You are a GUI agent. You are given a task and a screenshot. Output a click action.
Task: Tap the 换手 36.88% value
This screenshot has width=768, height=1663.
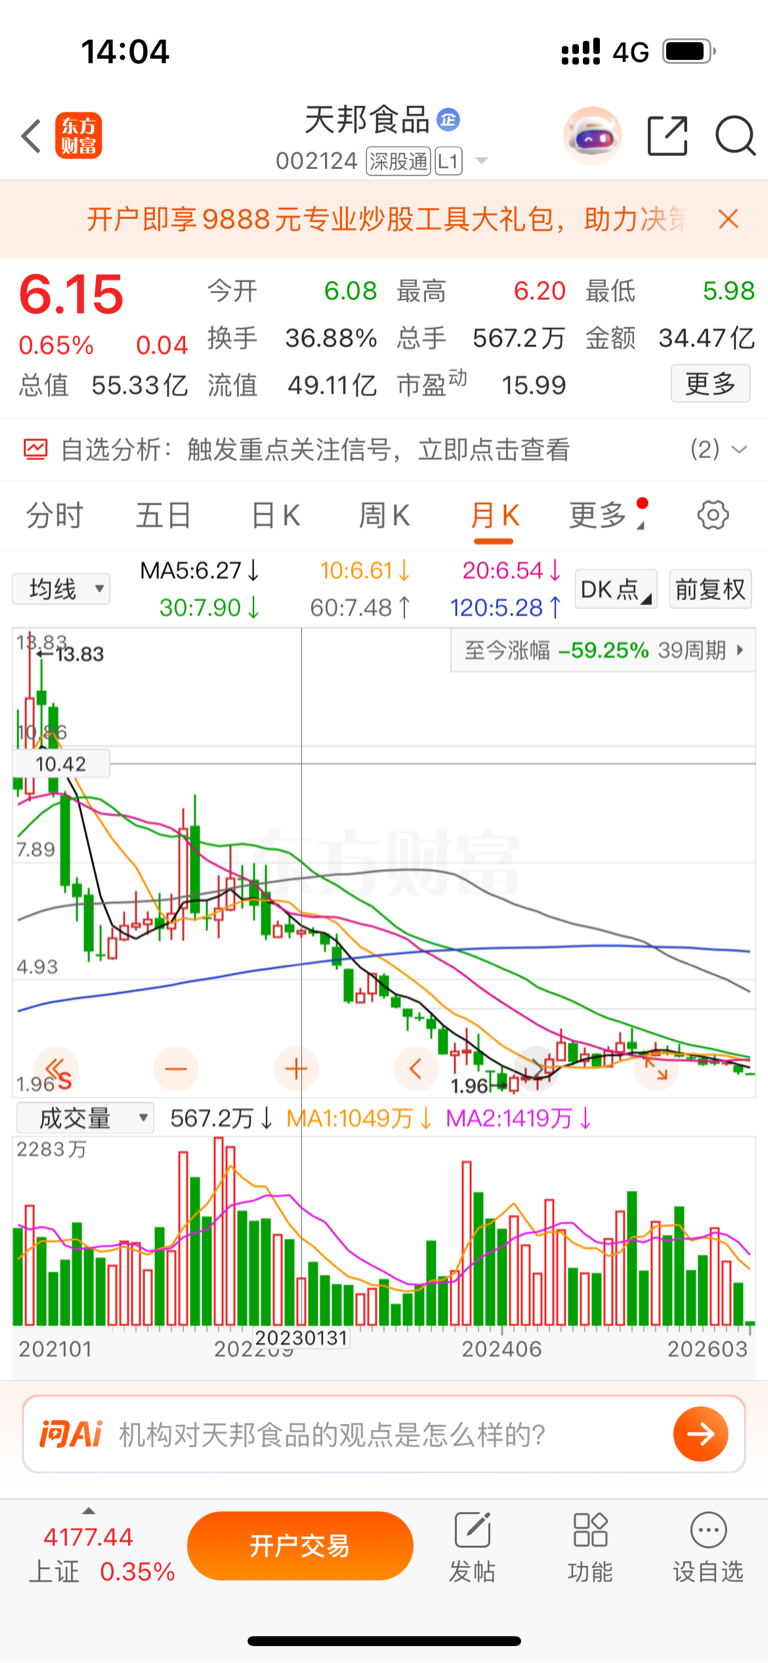[x=292, y=338]
